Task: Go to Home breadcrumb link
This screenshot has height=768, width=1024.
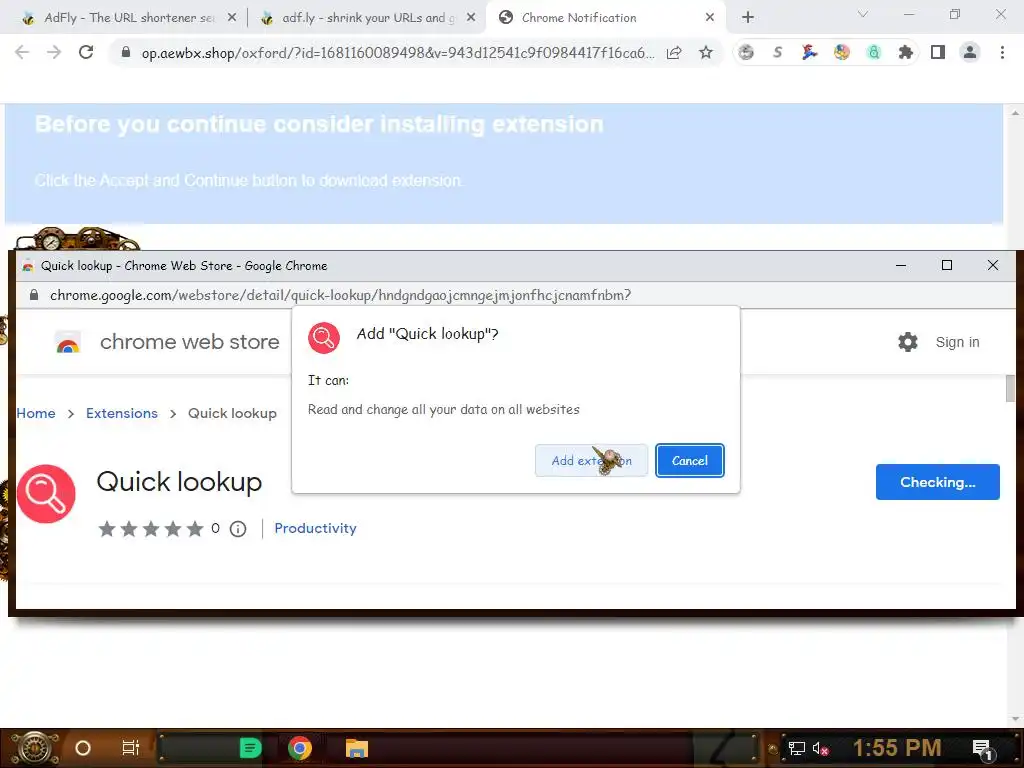Action: pyautogui.click(x=36, y=413)
